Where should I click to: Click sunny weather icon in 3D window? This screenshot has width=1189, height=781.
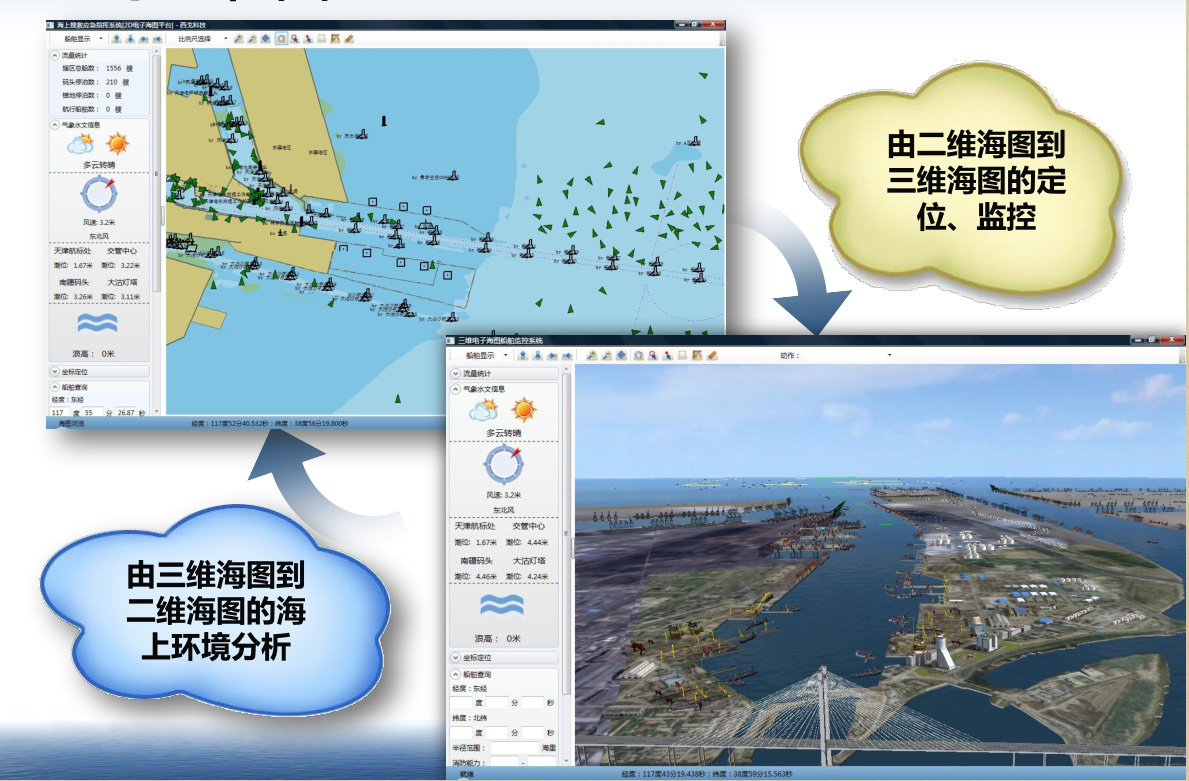point(523,410)
